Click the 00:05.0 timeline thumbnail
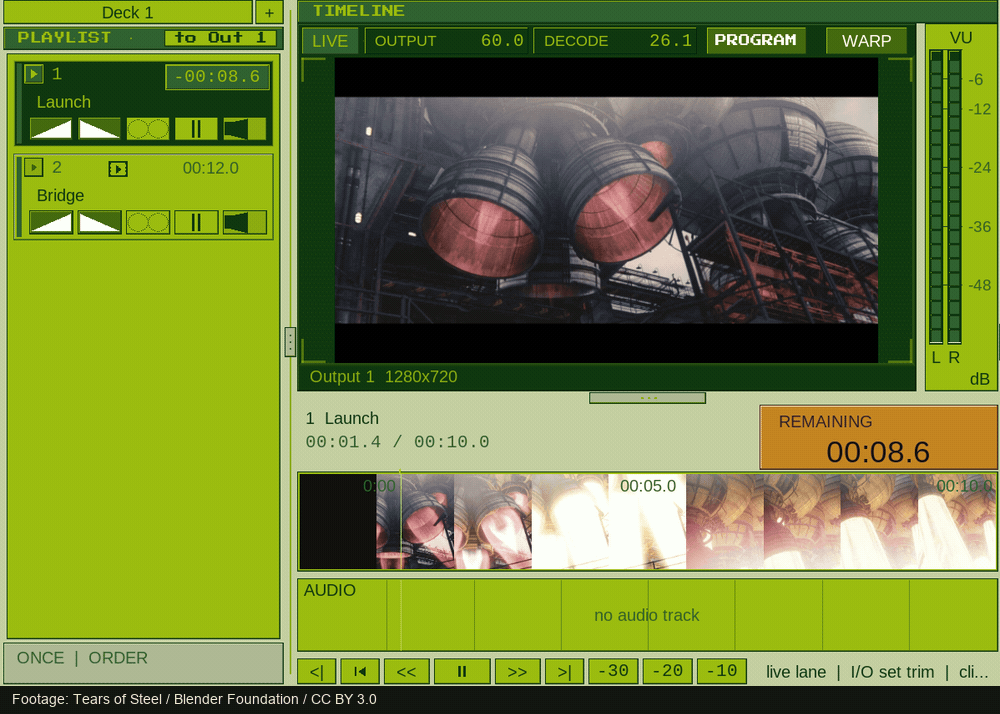 coord(647,521)
